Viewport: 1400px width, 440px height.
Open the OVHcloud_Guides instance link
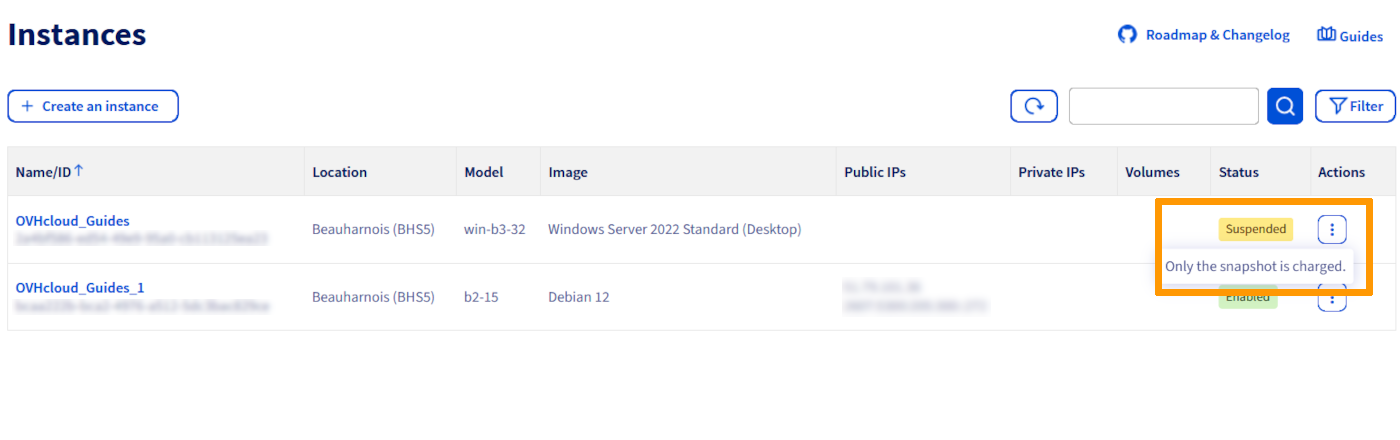[72, 221]
